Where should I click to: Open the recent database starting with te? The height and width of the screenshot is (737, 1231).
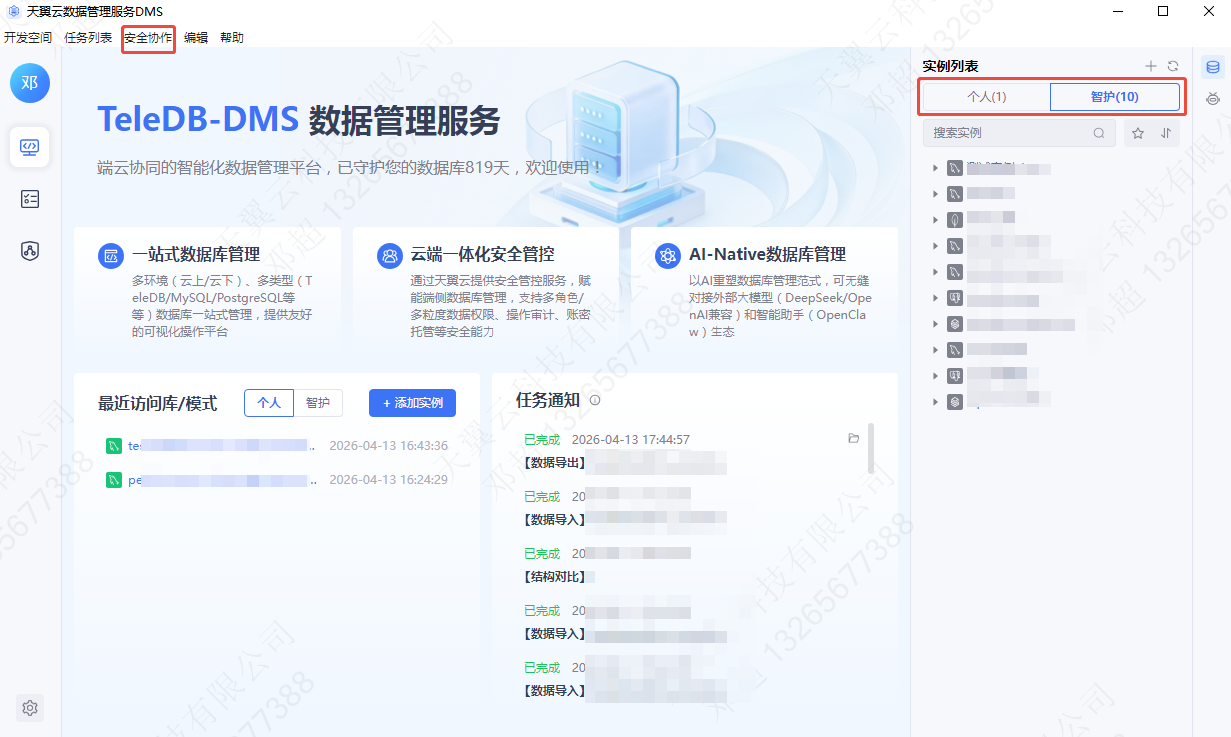pyautogui.click(x=221, y=446)
